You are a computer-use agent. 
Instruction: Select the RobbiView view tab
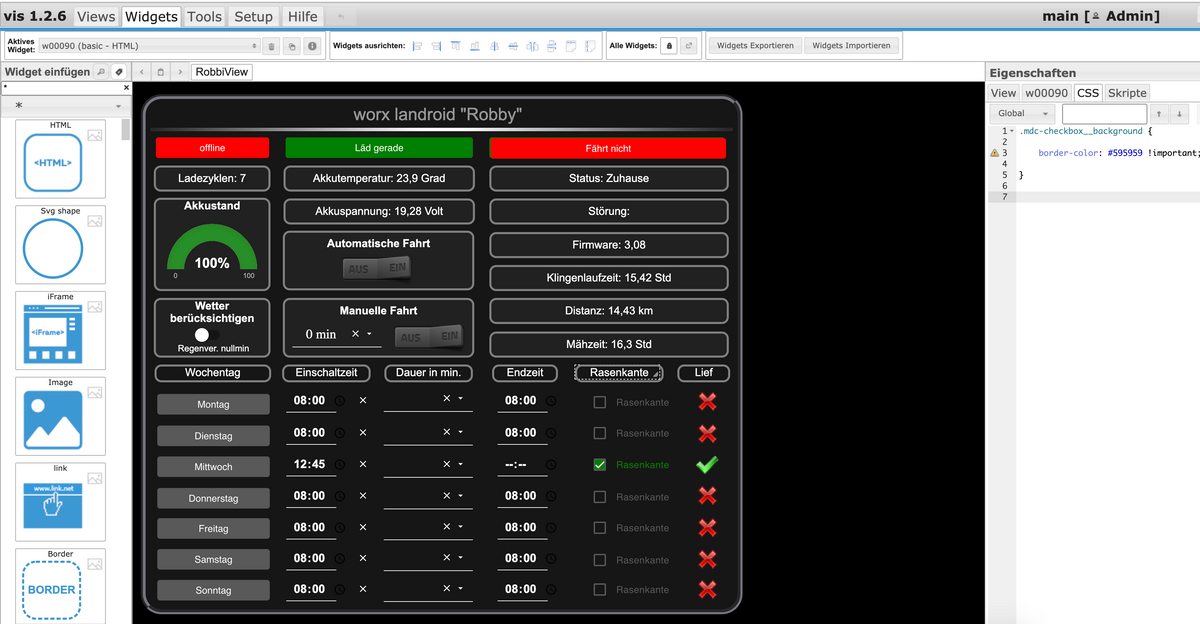click(222, 72)
